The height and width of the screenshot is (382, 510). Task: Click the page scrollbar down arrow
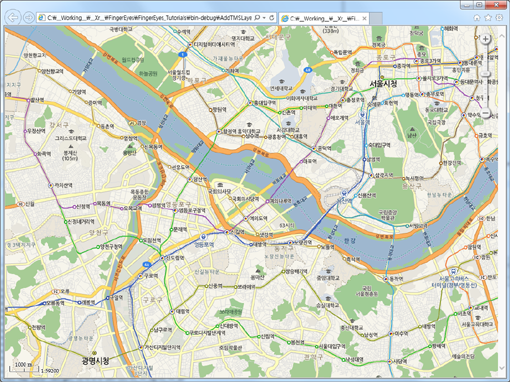(x=503, y=368)
